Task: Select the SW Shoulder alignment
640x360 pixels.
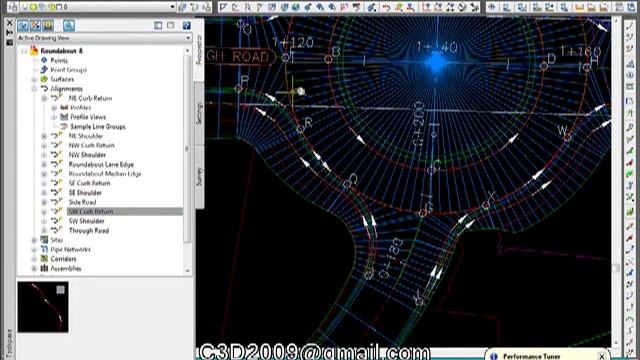Action: coord(86,221)
